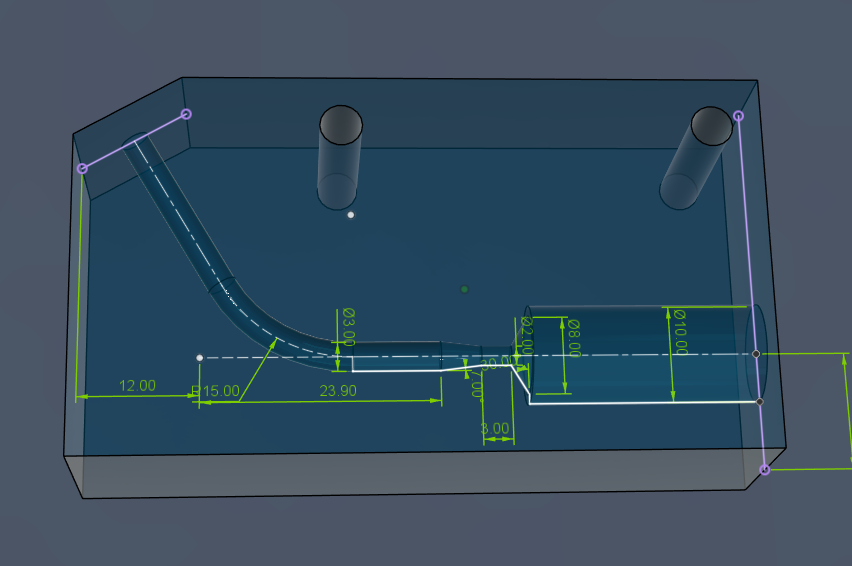
Task: Click the dark point at the centerline's right end
Action: point(756,354)
